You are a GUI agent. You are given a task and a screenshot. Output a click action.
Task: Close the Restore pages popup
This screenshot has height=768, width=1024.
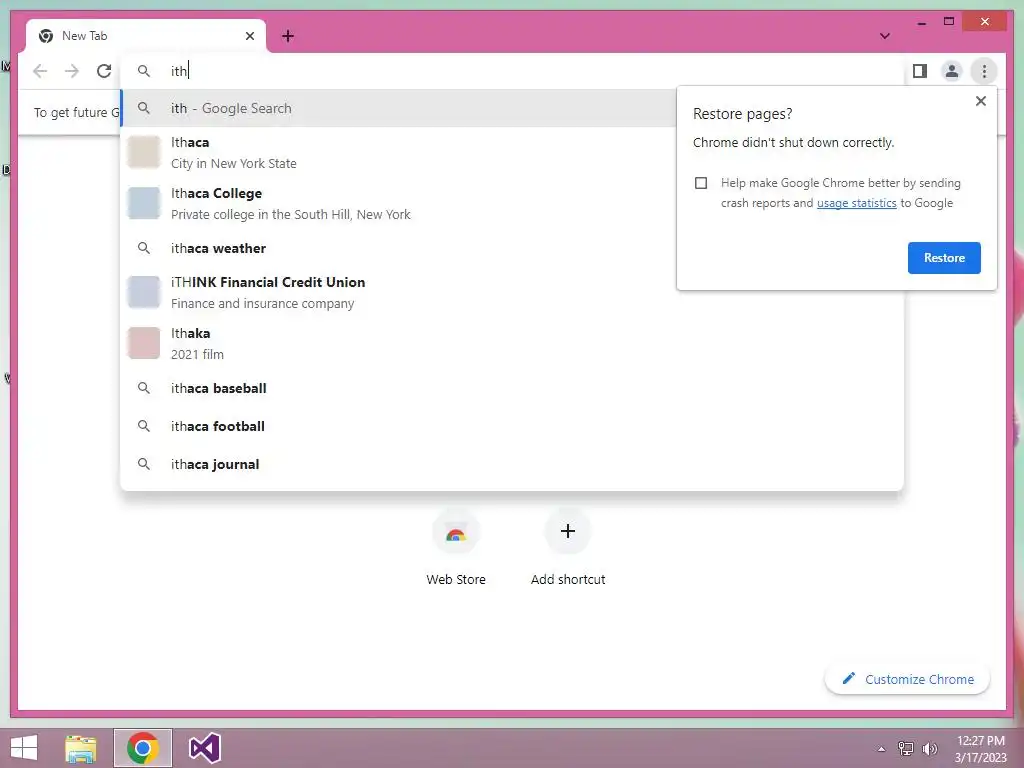(x=980, y=101)
